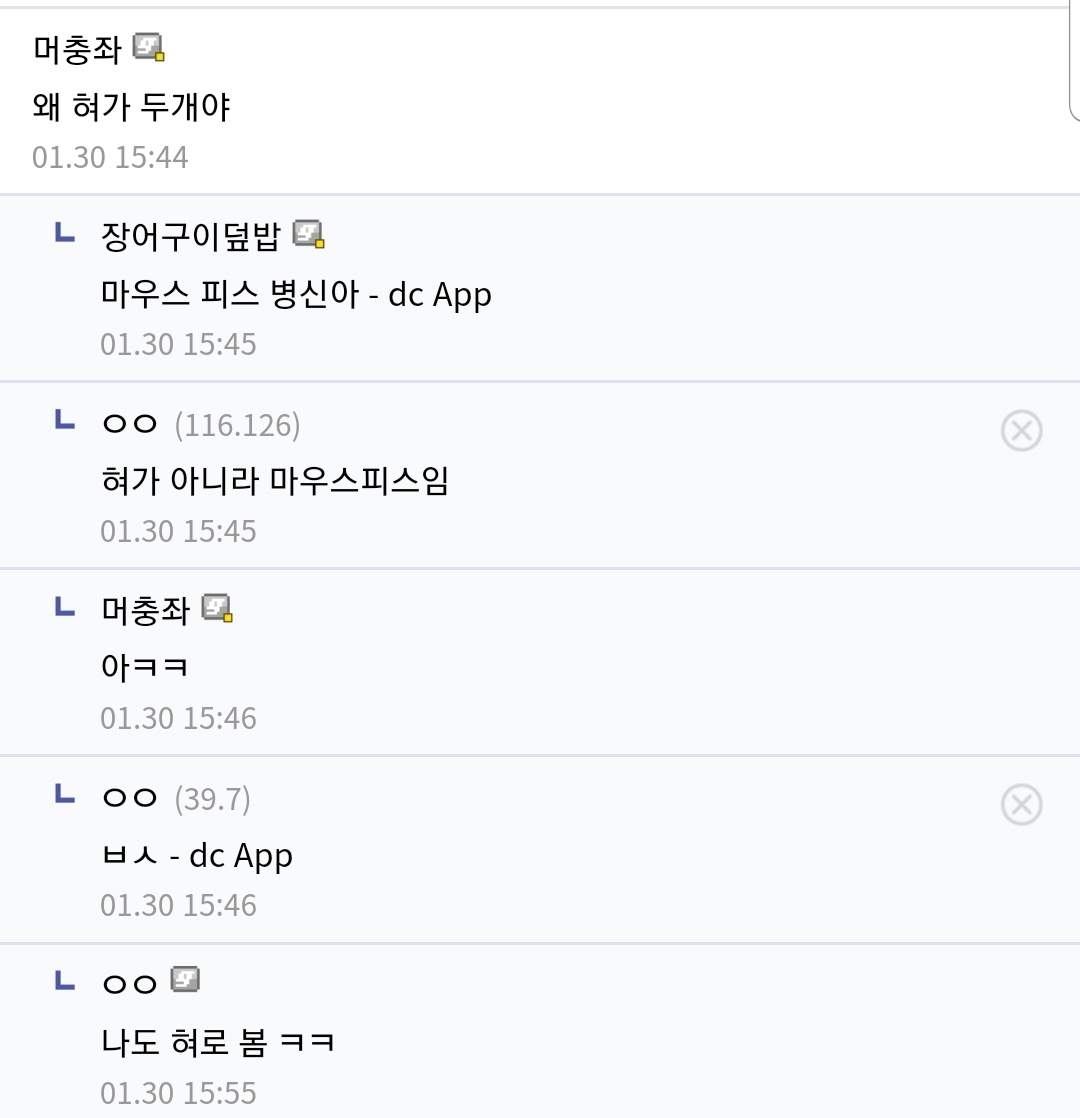Click the timestamp 01.30 15:44

[x=110, y=158]
